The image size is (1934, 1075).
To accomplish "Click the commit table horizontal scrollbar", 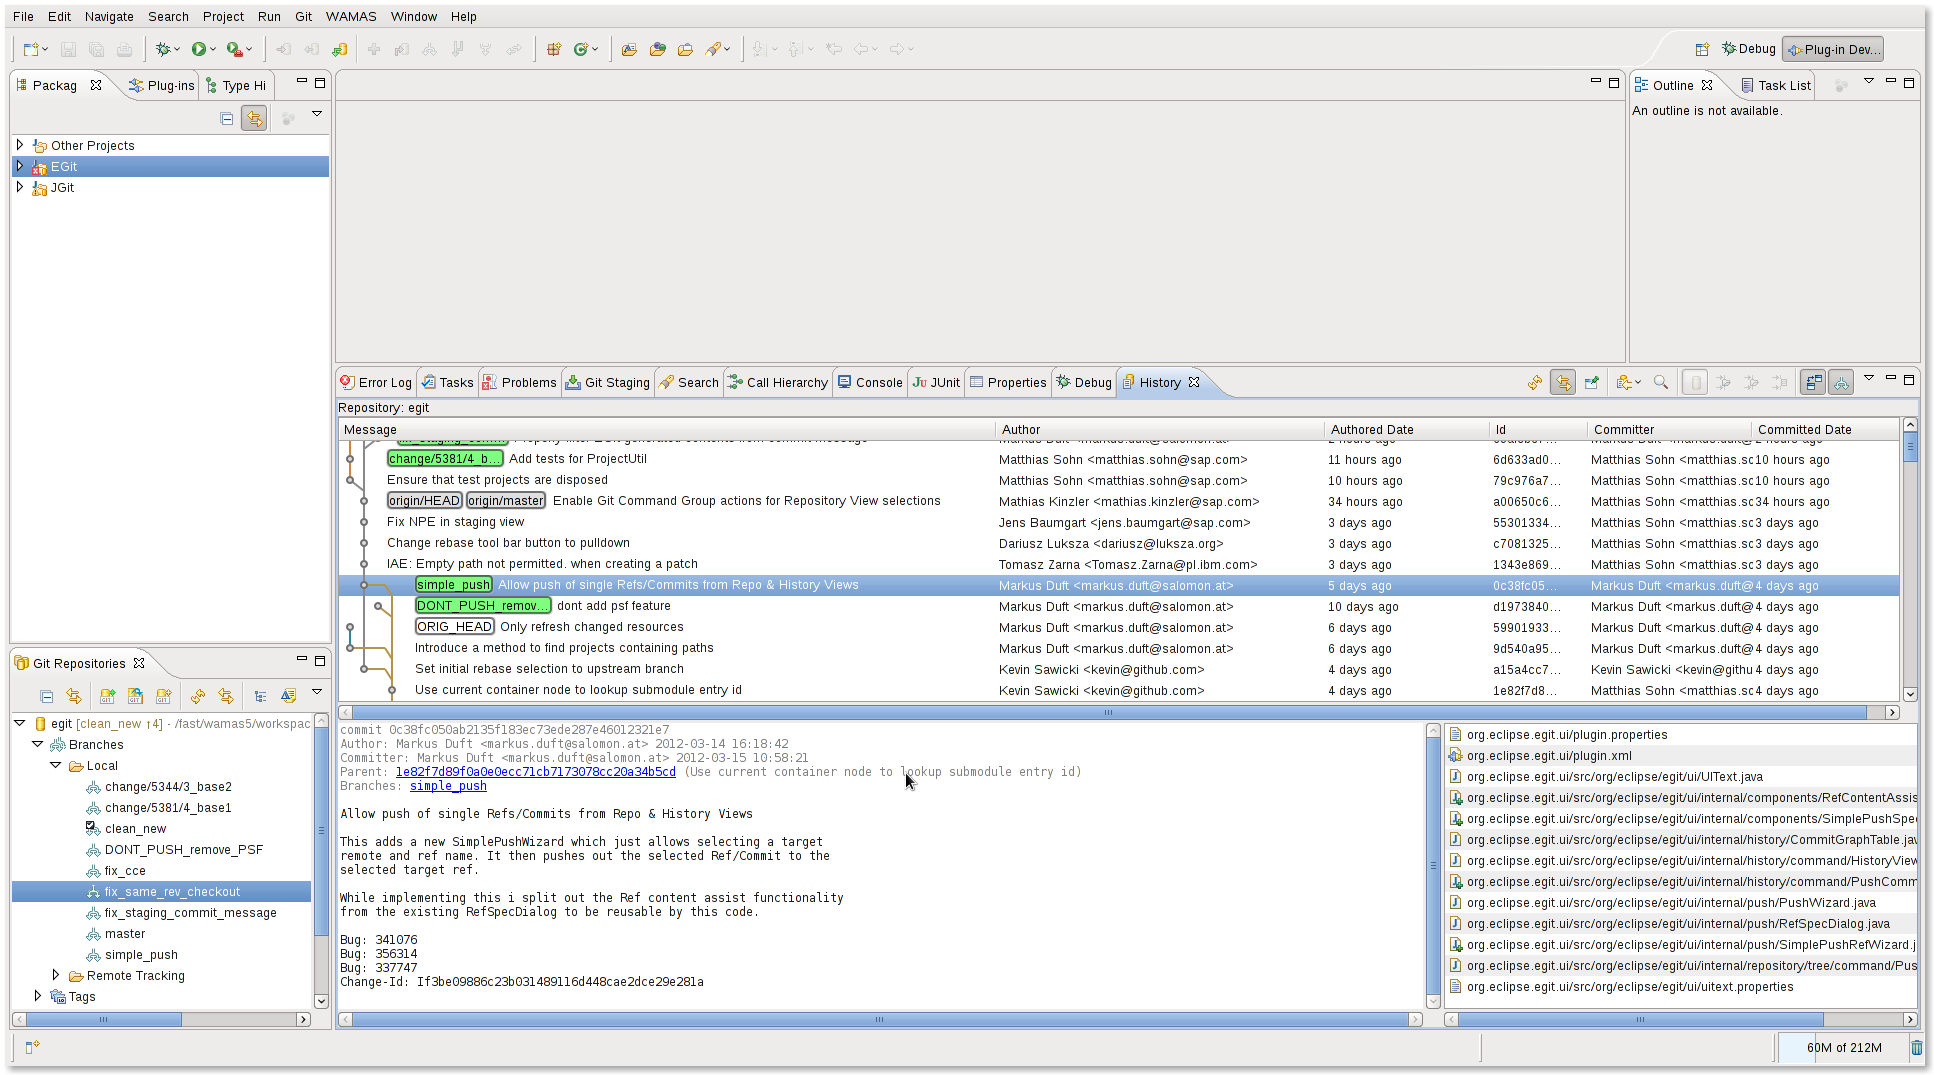I will [x=1107, y=712].
